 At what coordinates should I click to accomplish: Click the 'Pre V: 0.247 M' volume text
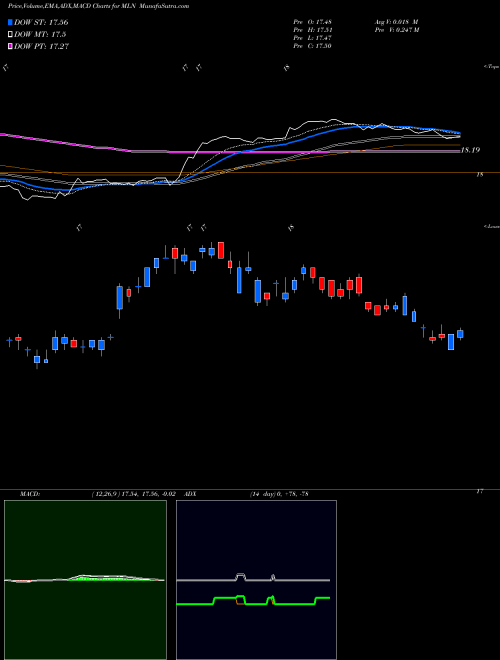397,30
